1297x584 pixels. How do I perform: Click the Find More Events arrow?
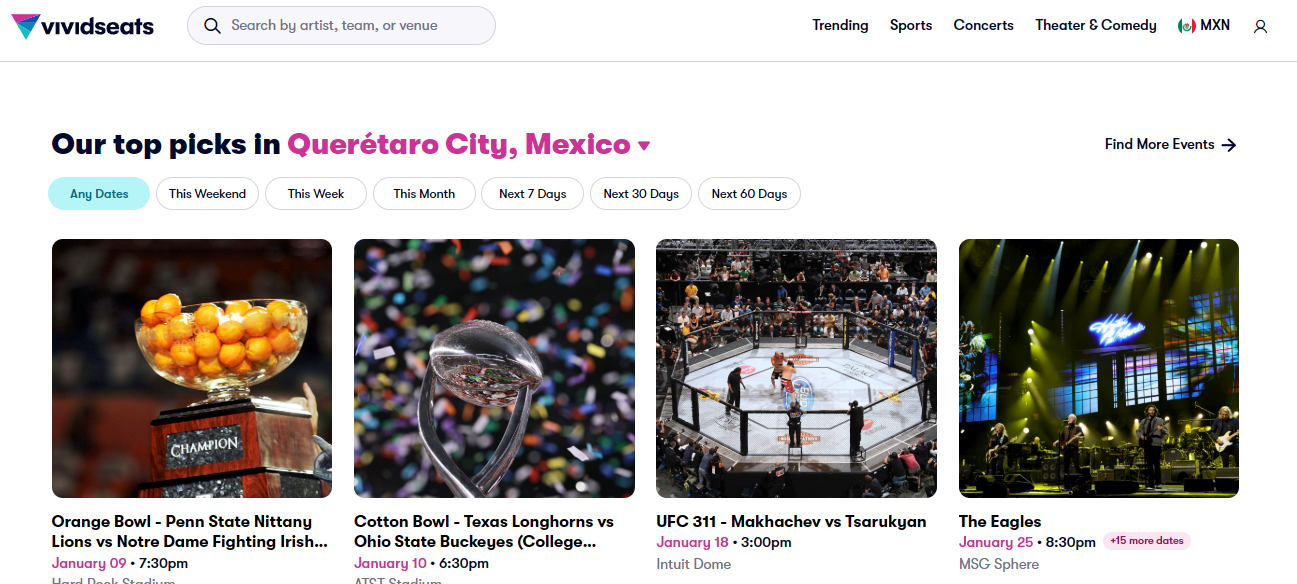[1229, 145]
